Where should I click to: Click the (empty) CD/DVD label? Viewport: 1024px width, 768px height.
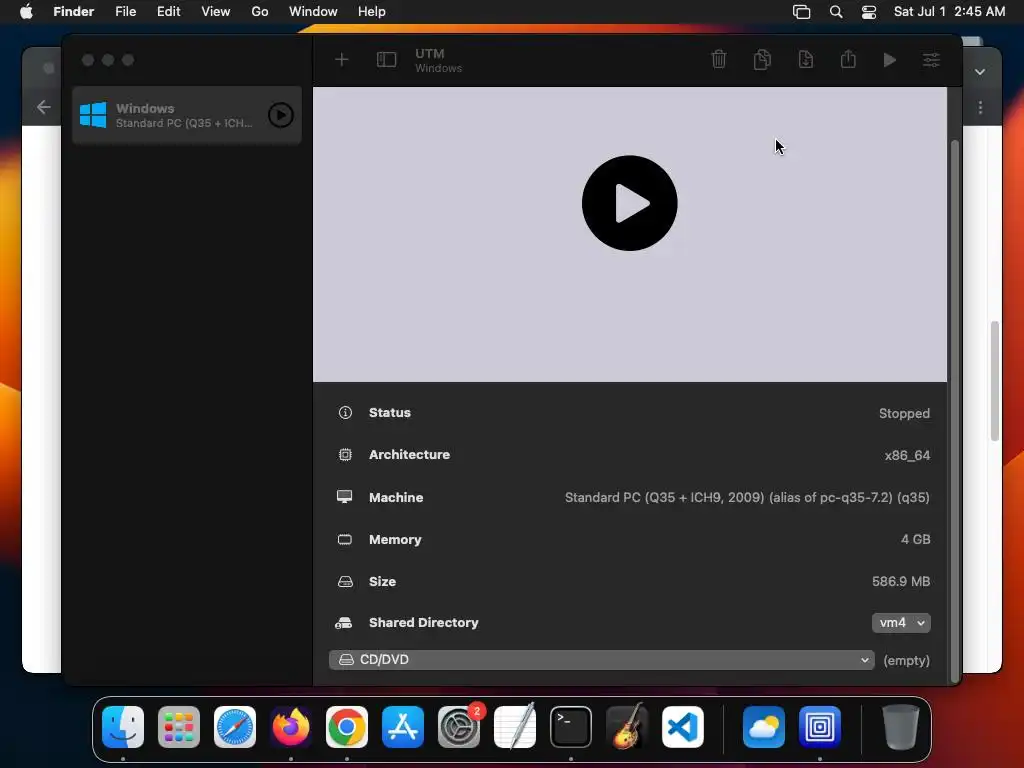click(x=906, y=660)
